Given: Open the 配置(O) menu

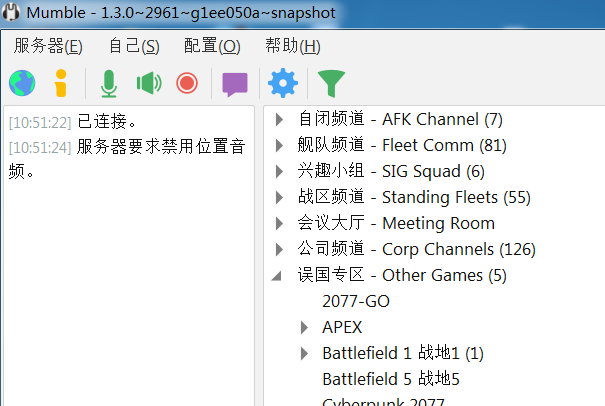Looking at the screenshot, I should 212,46.
